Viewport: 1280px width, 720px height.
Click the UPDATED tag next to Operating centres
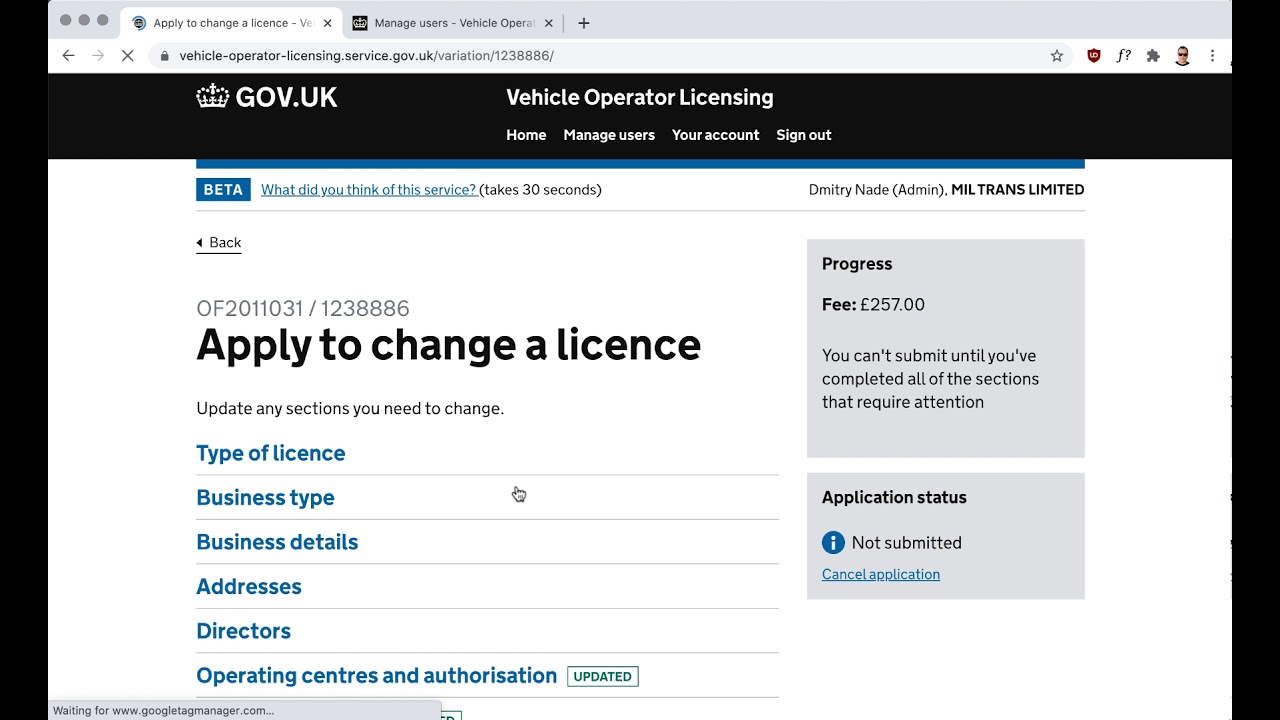[x=603, y=676]
